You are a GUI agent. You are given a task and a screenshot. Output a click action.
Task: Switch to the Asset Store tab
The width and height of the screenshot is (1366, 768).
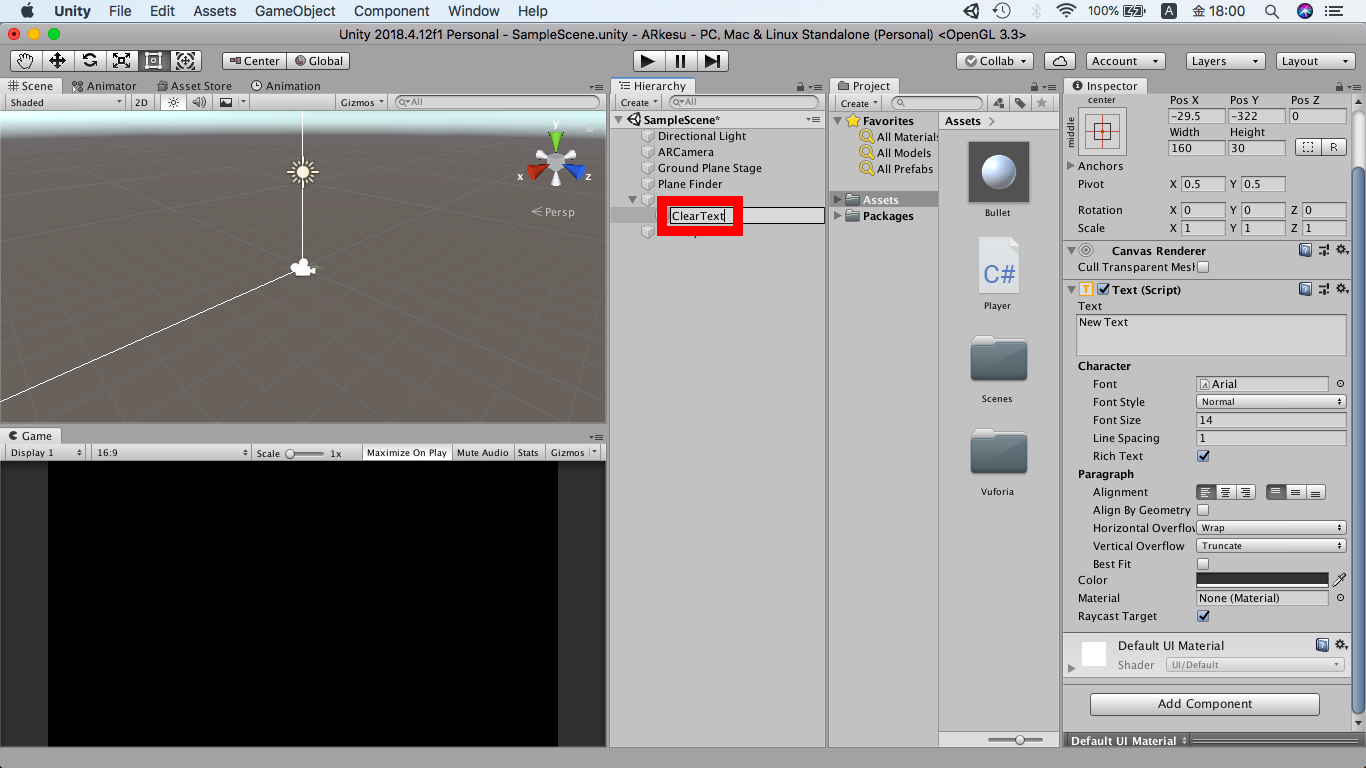click(193, 86)
